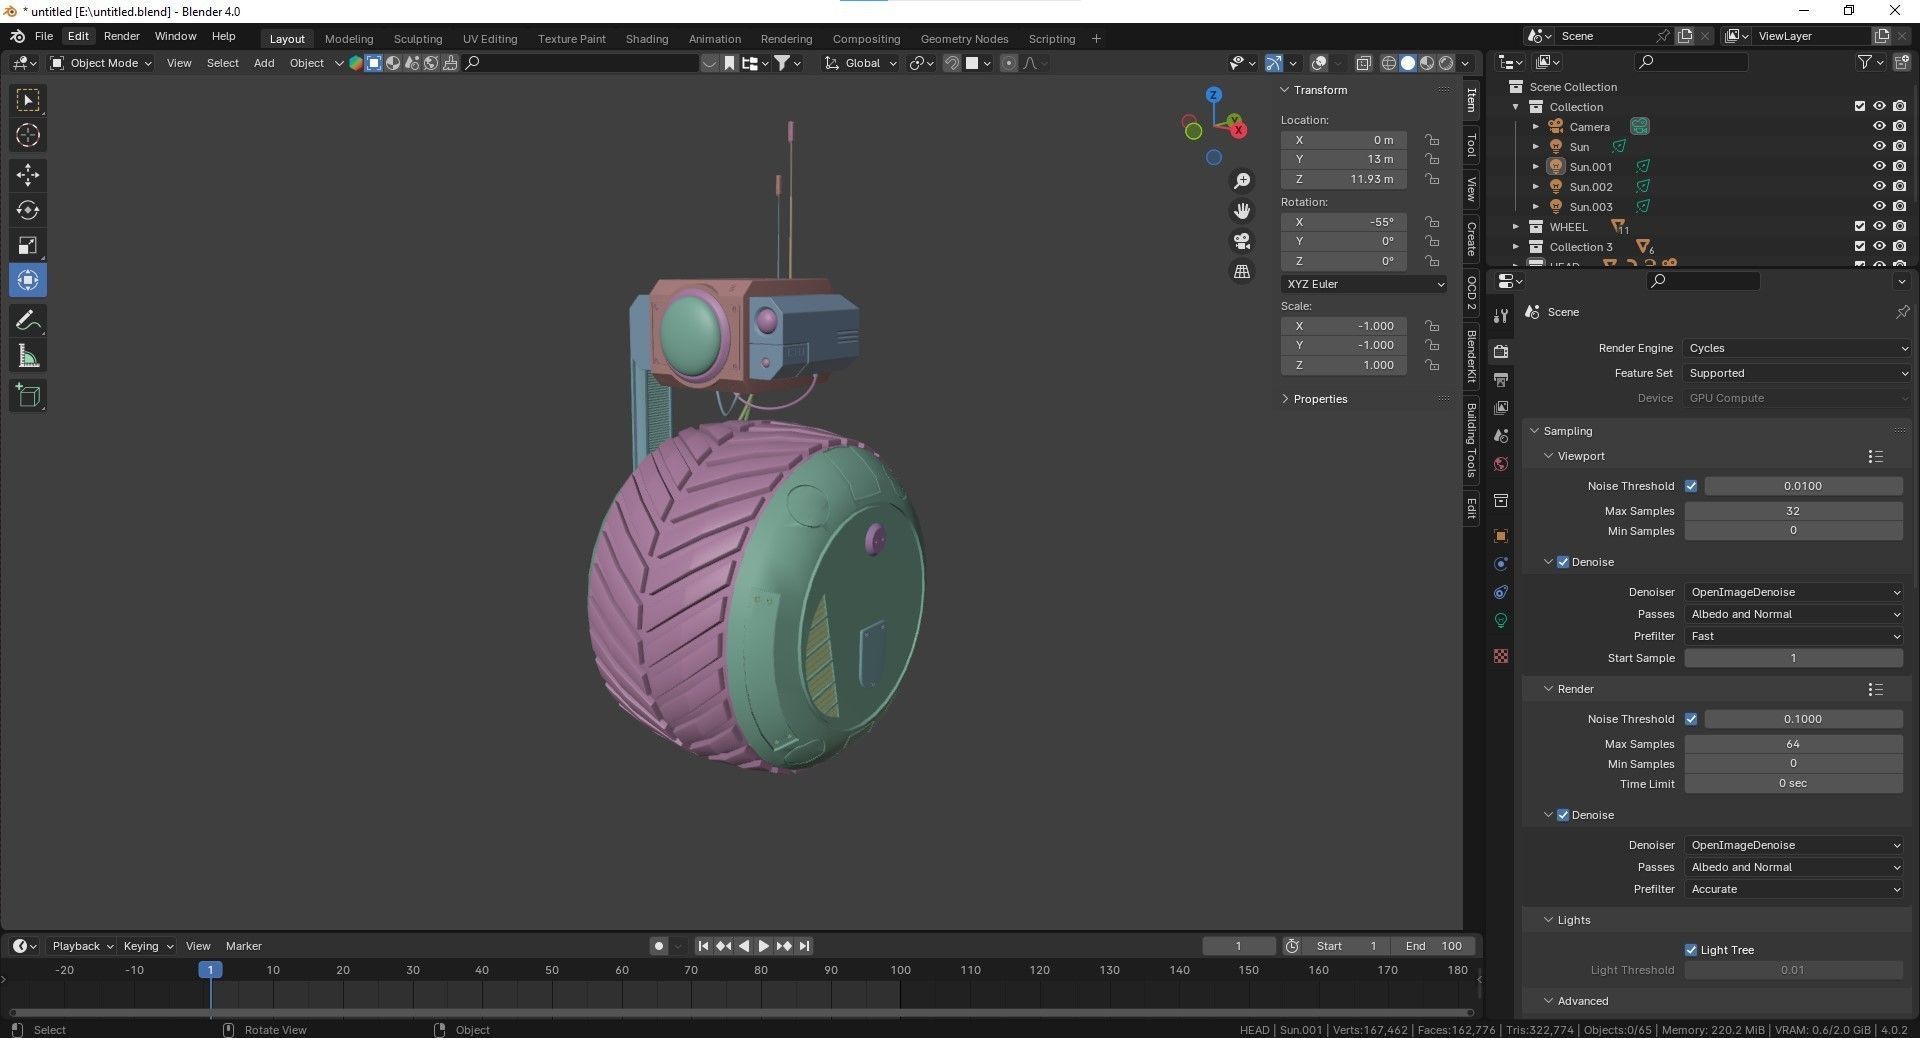Open the Viewport Denoiser dropdown
The image size is (1920, 1038).
point(1794,592)
